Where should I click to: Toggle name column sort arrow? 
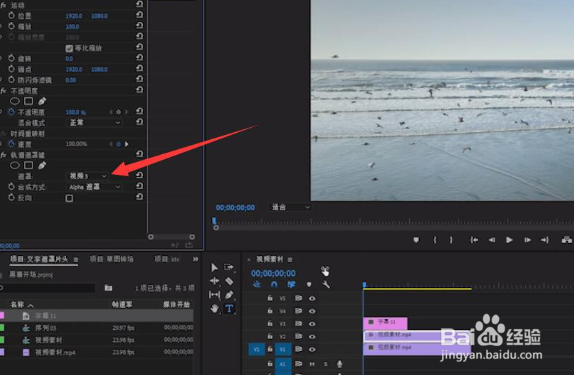point(30,305)
